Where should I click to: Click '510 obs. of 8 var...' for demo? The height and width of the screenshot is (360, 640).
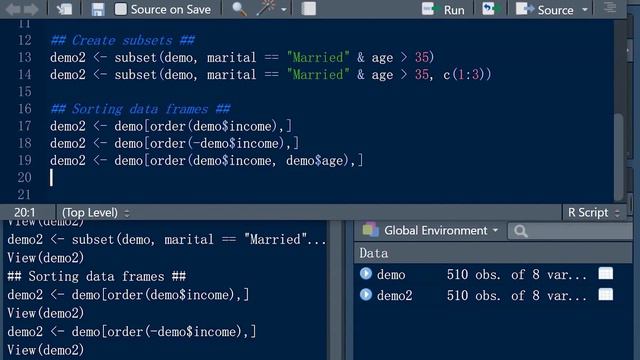[x=517, y=274]
